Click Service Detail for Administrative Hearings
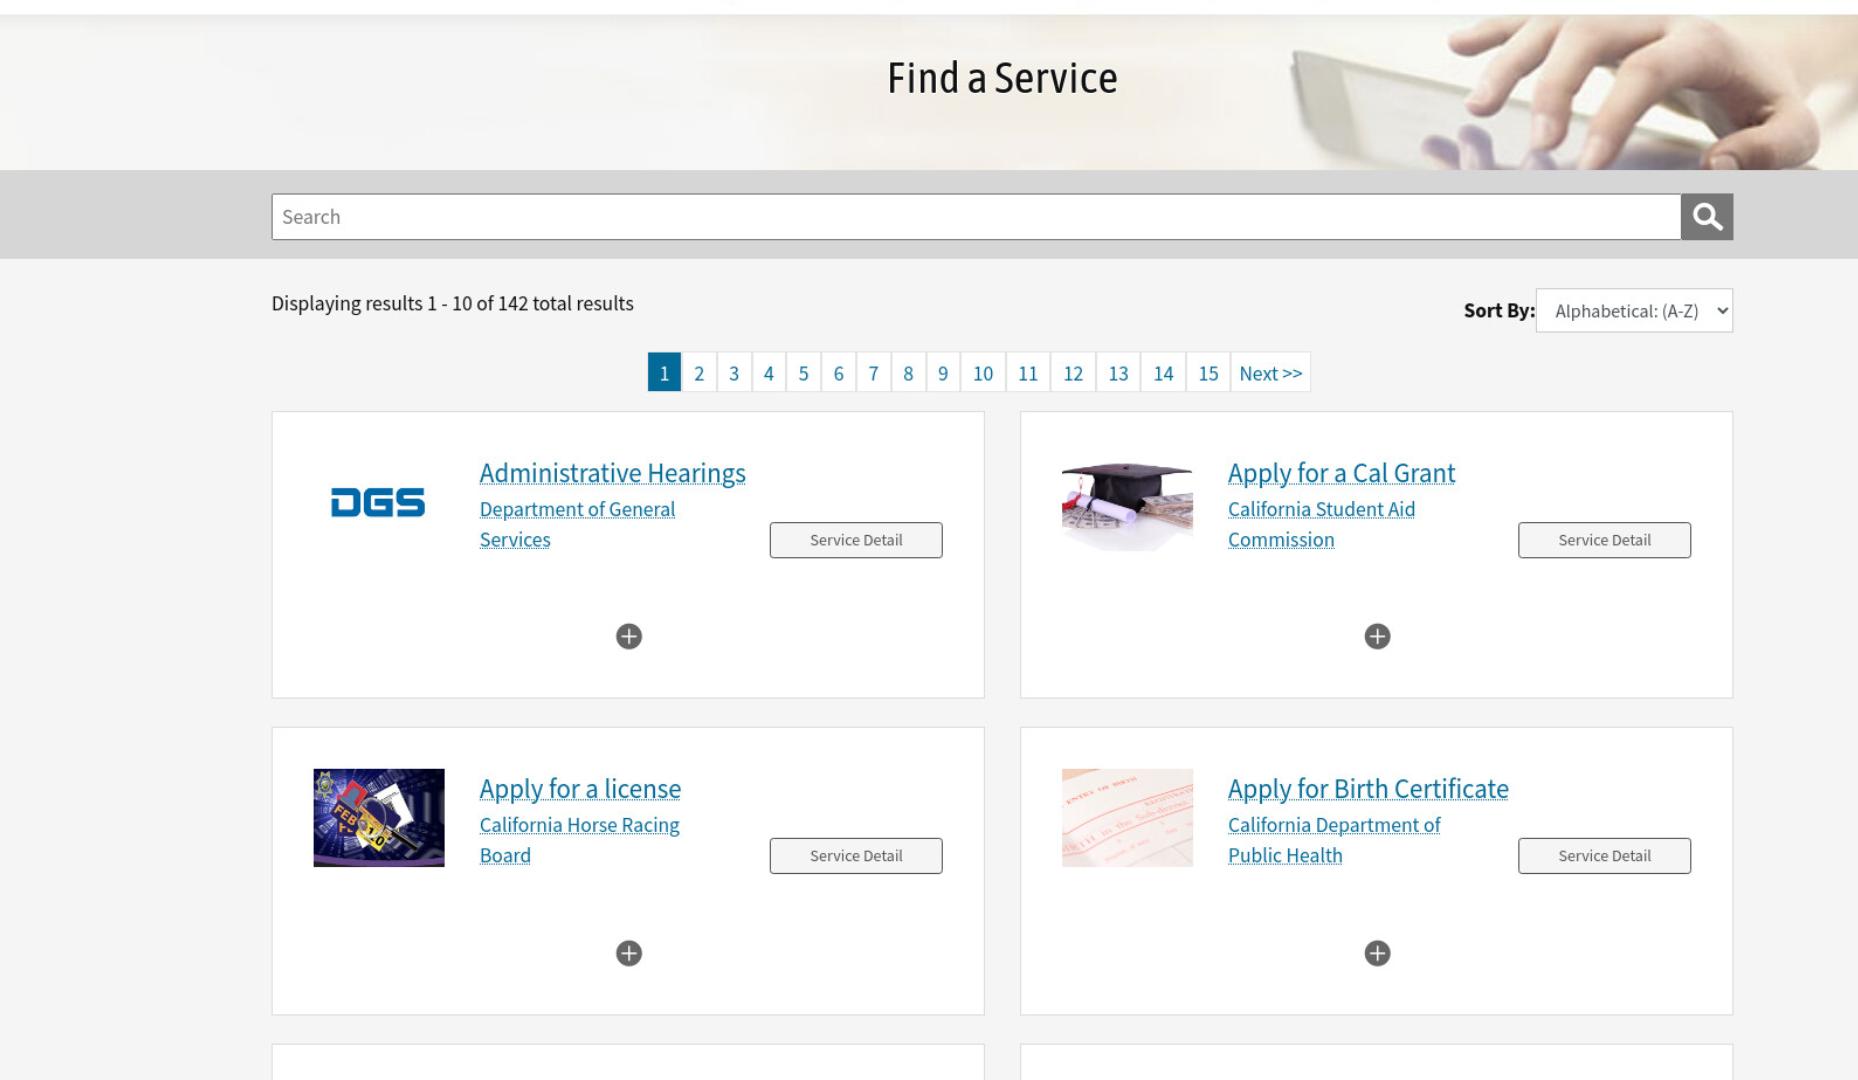 click(x=856, y=540)
